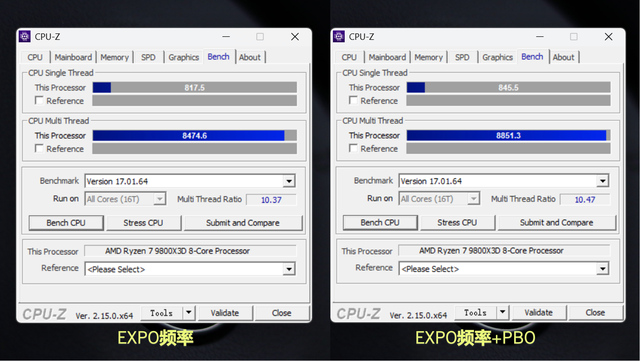Click Close button in left window footer
The image size is (640, 361).
click(282, 313)
